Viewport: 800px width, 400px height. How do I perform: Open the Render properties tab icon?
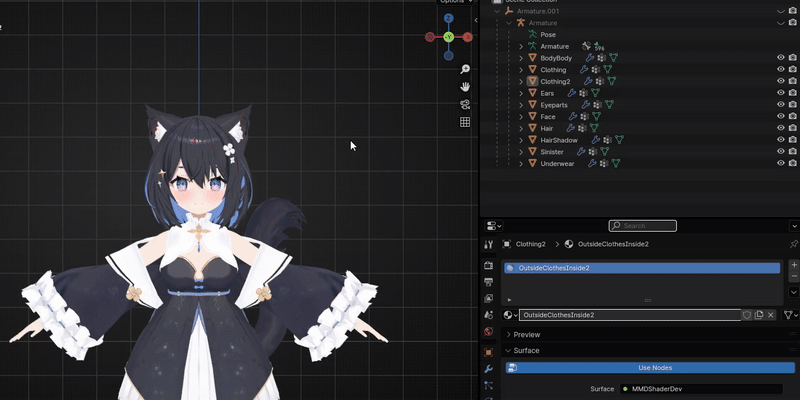pyautogui.click(x=488, y=265)
